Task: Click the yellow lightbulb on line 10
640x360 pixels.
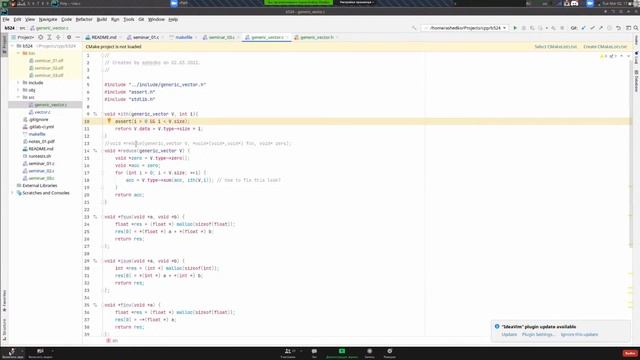Action: coord(109,121)
